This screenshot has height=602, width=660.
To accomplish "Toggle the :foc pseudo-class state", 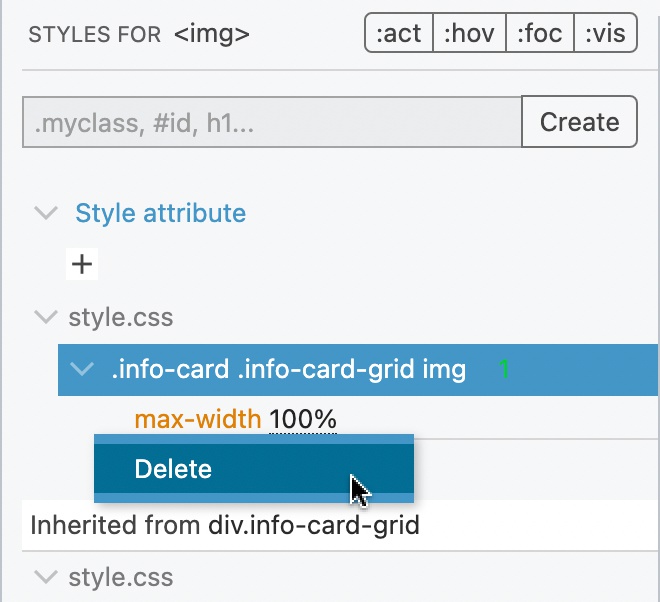I will (x=540, y=33).
